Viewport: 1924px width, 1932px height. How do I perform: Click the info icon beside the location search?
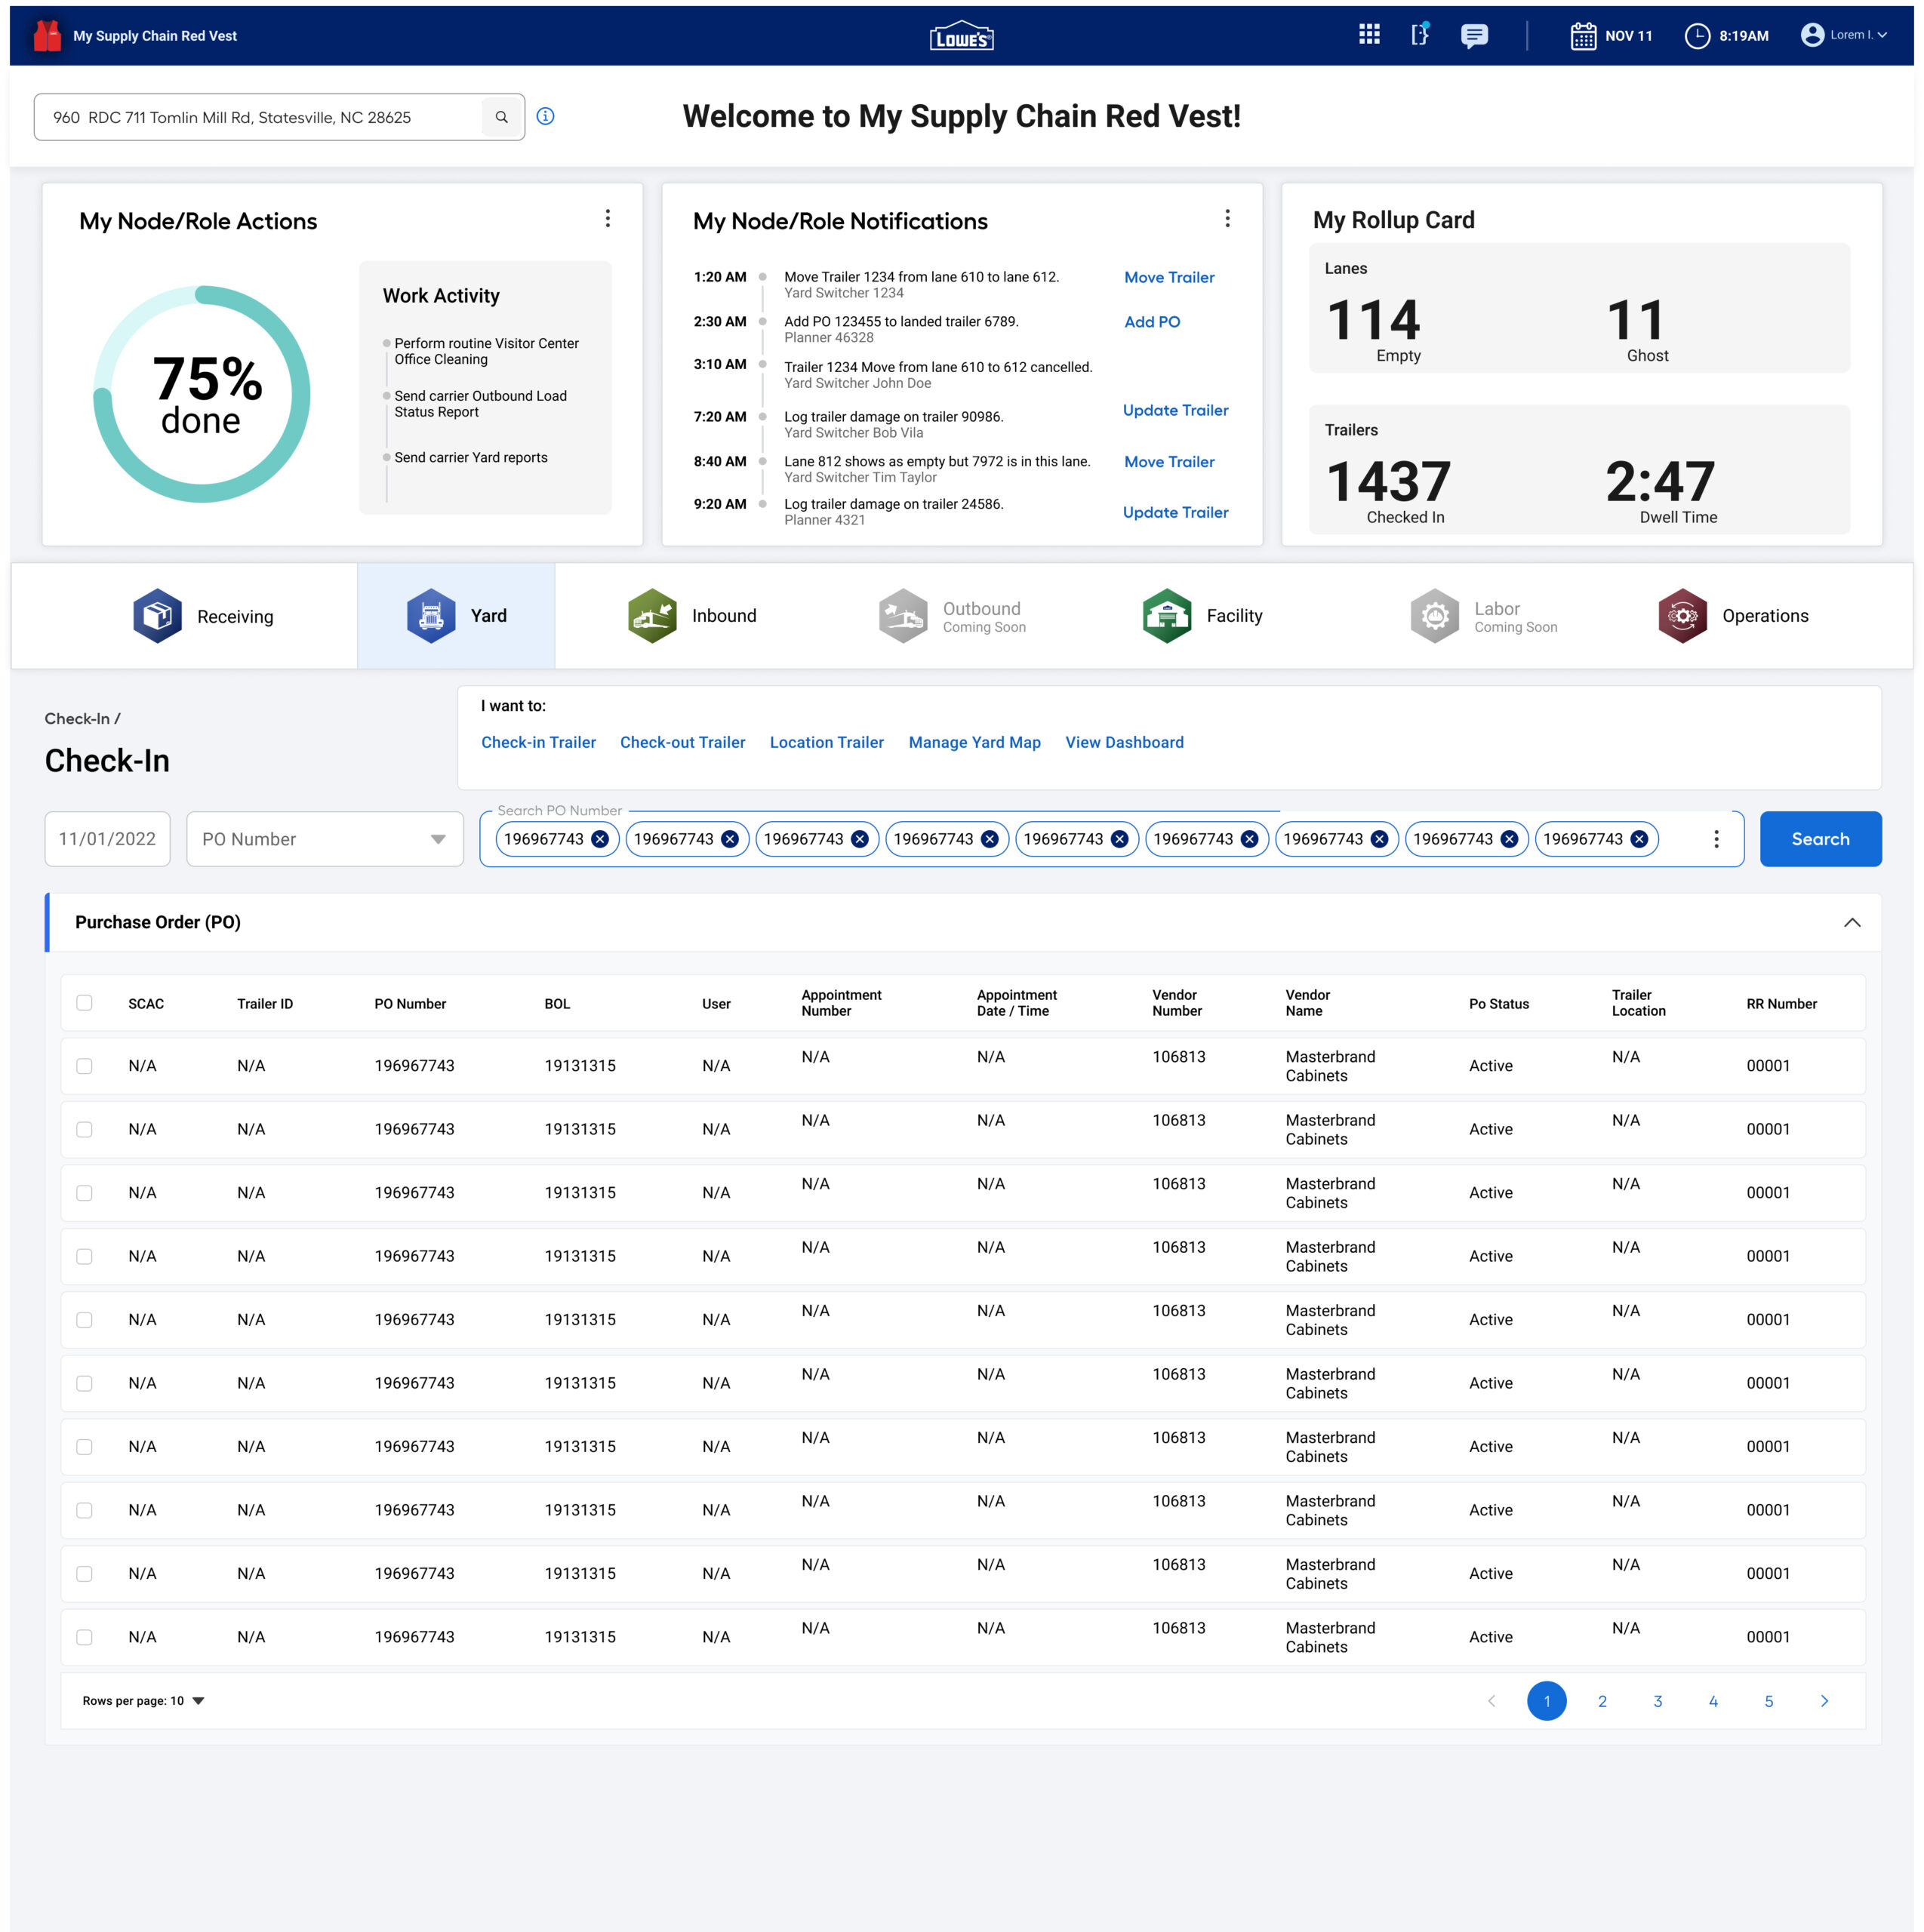[x=545, y=116]
